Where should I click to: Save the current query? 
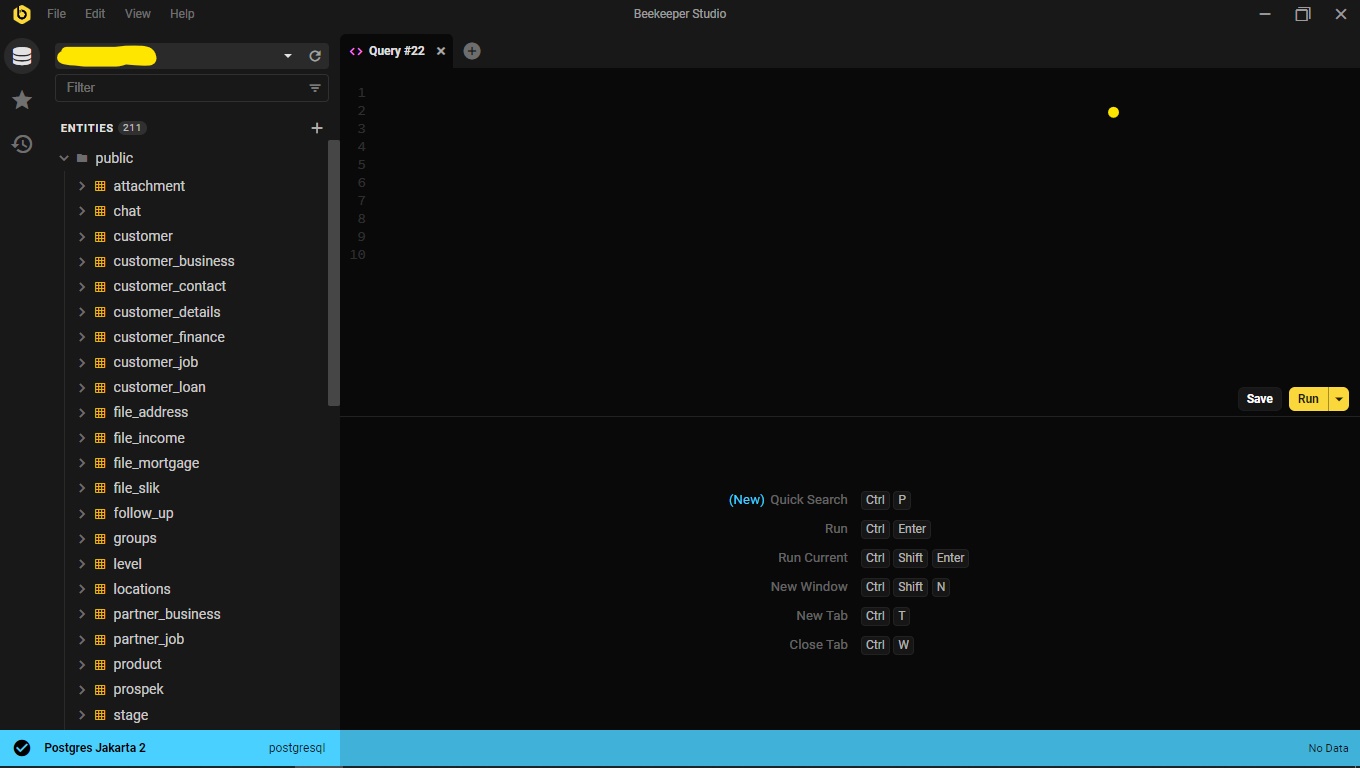1259,398
